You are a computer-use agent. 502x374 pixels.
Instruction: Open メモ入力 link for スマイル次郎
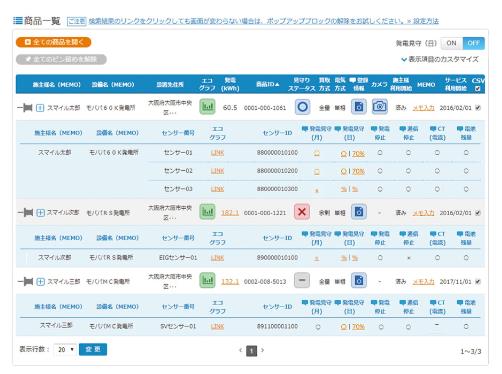click(423, 213)
